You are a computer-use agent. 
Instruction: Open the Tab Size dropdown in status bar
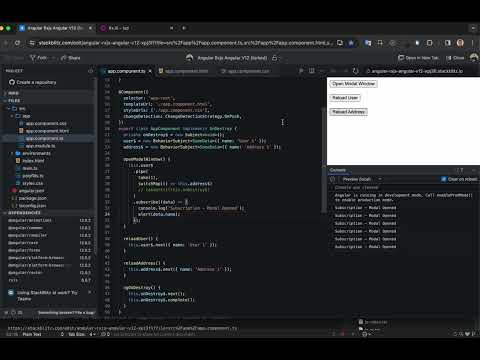point(82,334)
